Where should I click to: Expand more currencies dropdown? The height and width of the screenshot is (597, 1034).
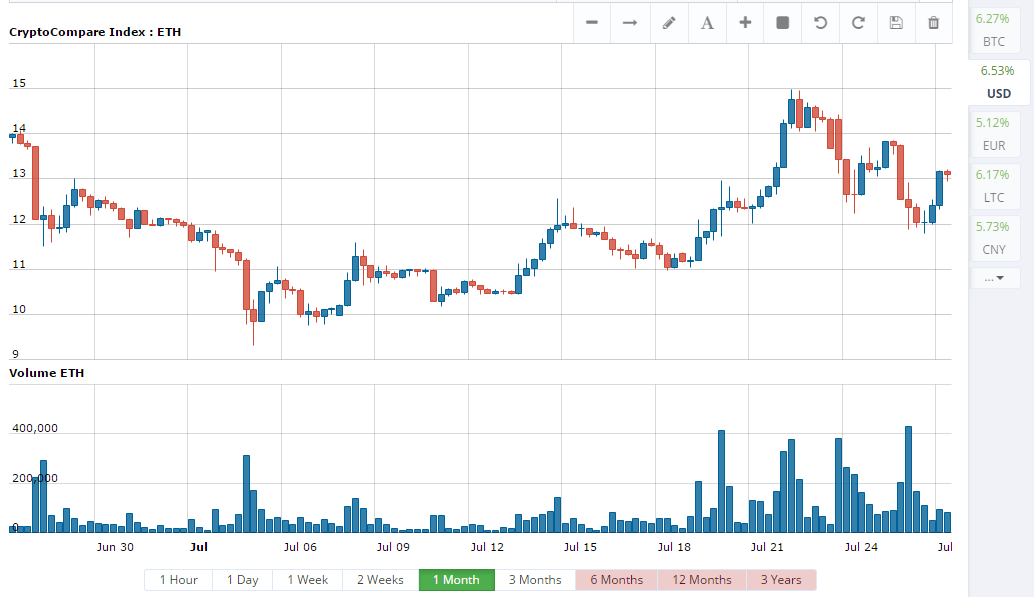(994, 278)
